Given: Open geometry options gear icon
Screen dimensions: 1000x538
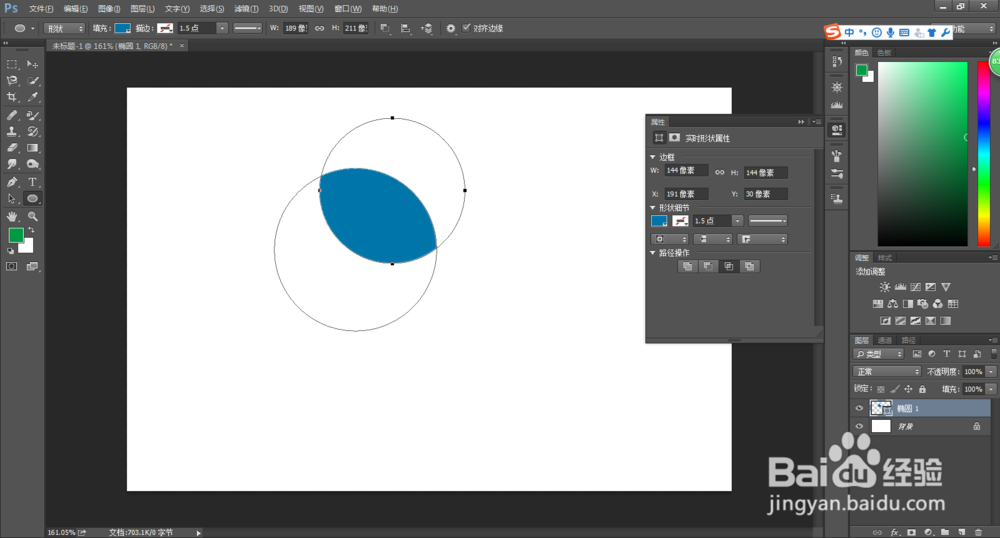Looking at the screenshot, I should [451, 28].
